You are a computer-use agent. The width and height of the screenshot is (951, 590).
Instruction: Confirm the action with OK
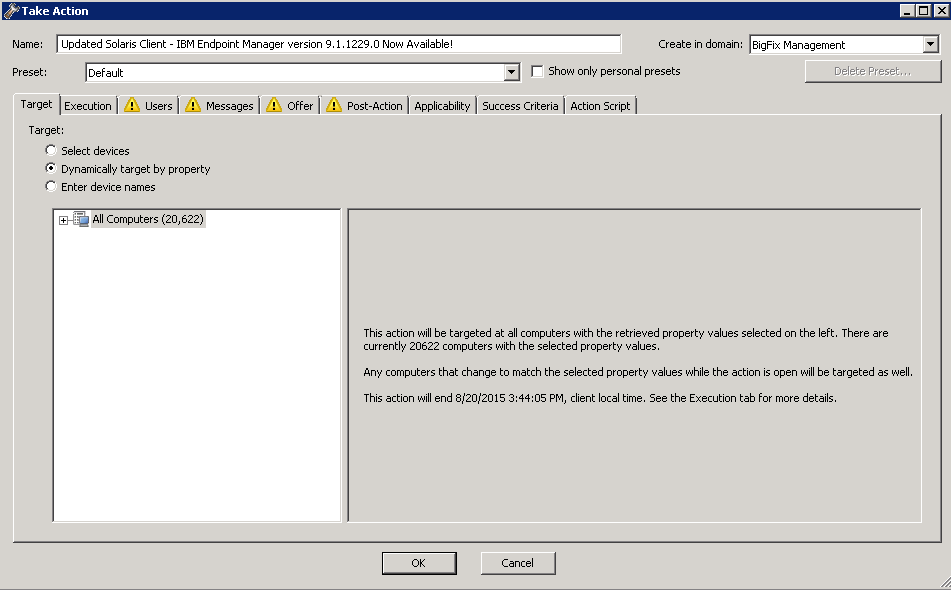[419, 563]
